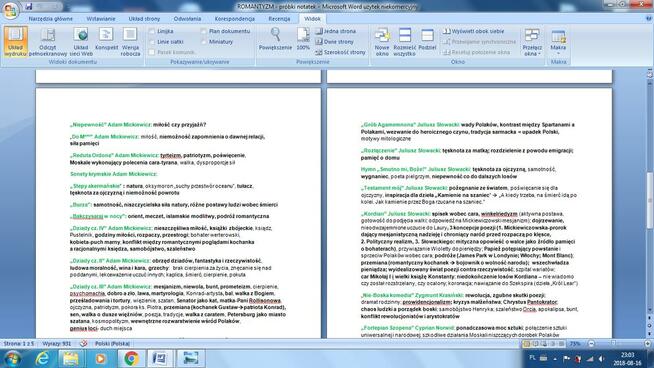The image size is (654, 368).
Task: Click the Word document taskbar button
Action: click(x=160, y=358)
